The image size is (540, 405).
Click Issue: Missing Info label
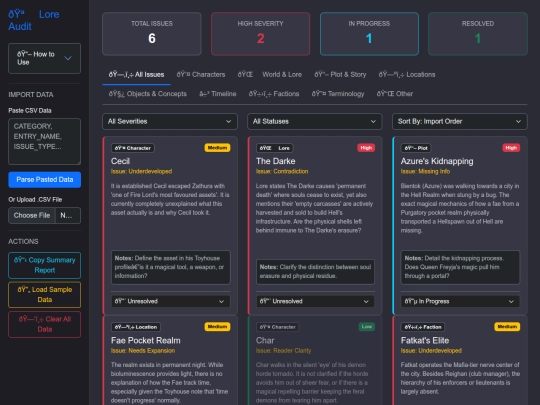(x=425, y=171)
